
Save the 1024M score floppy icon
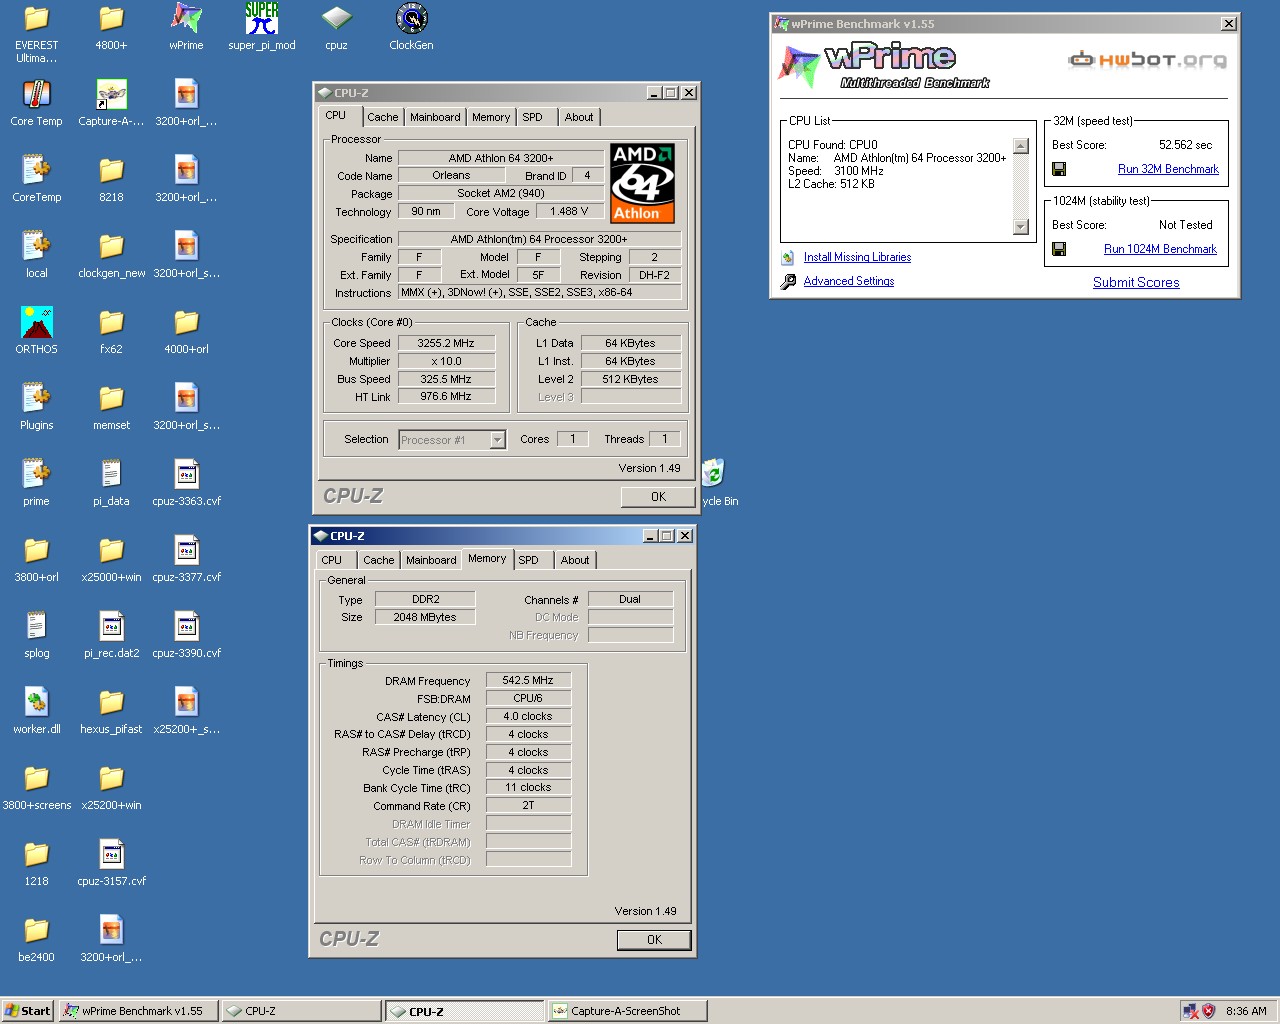coord(1059,249)
